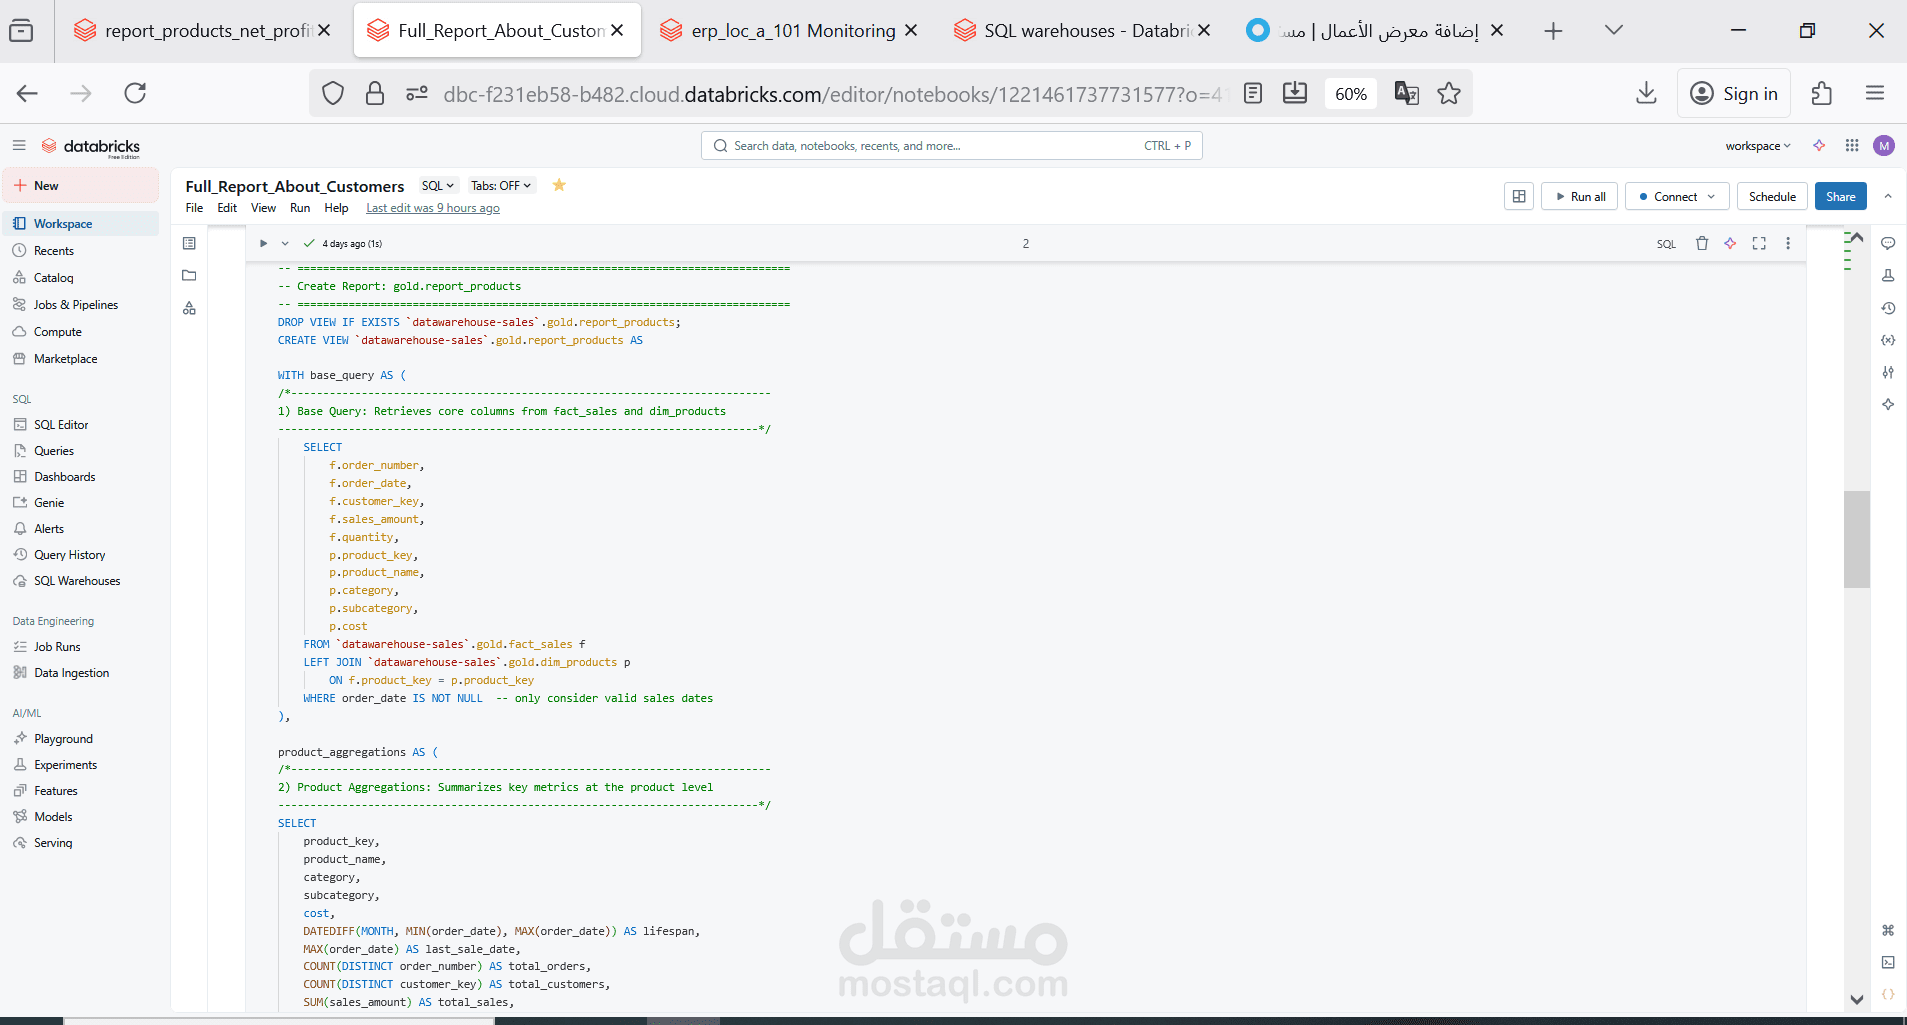
Task: Click the search data and notebooks field
Action: [951, 146]
